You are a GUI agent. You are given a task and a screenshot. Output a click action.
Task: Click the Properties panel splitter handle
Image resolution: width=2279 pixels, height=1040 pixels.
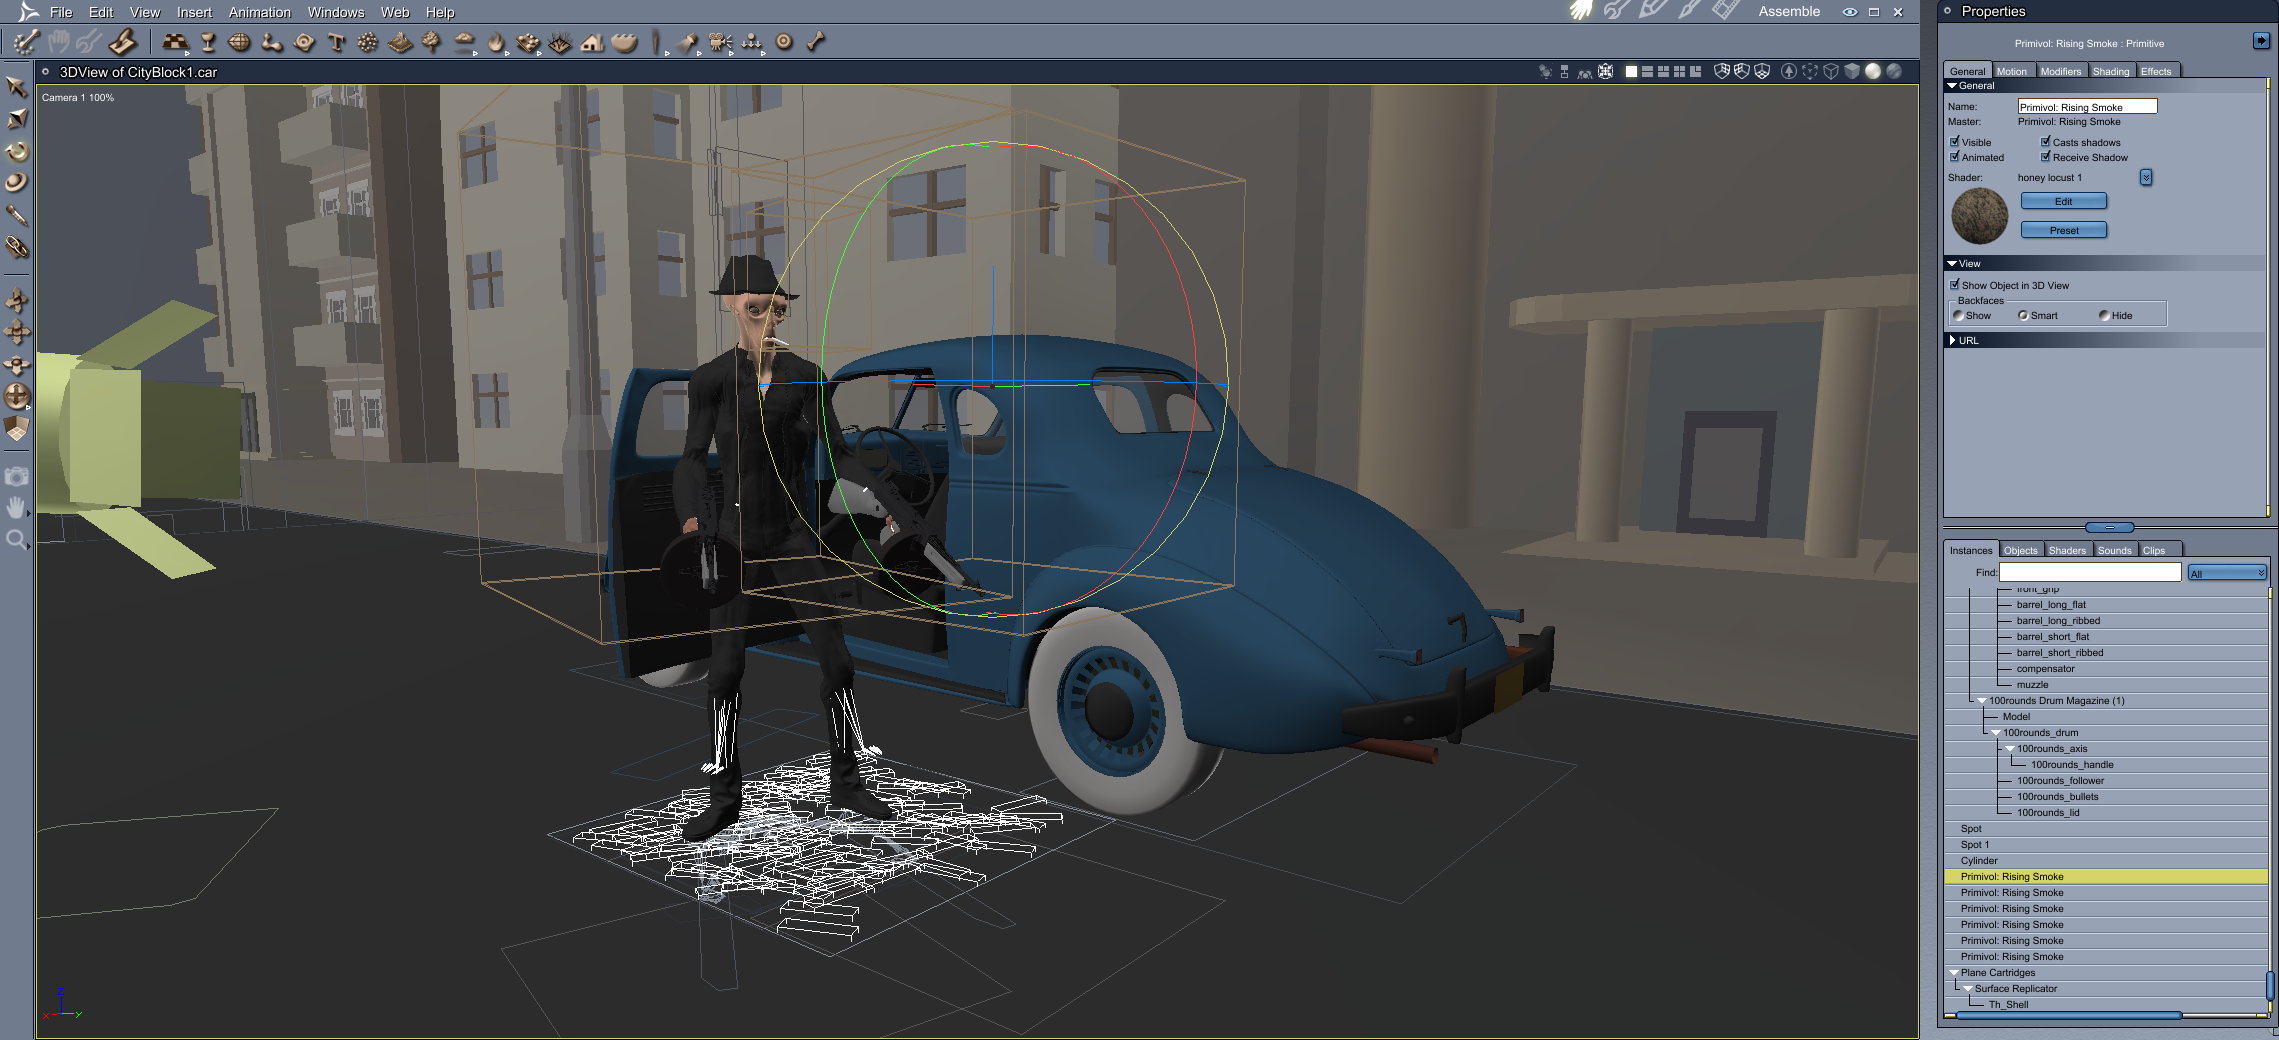click(2110, 527)
